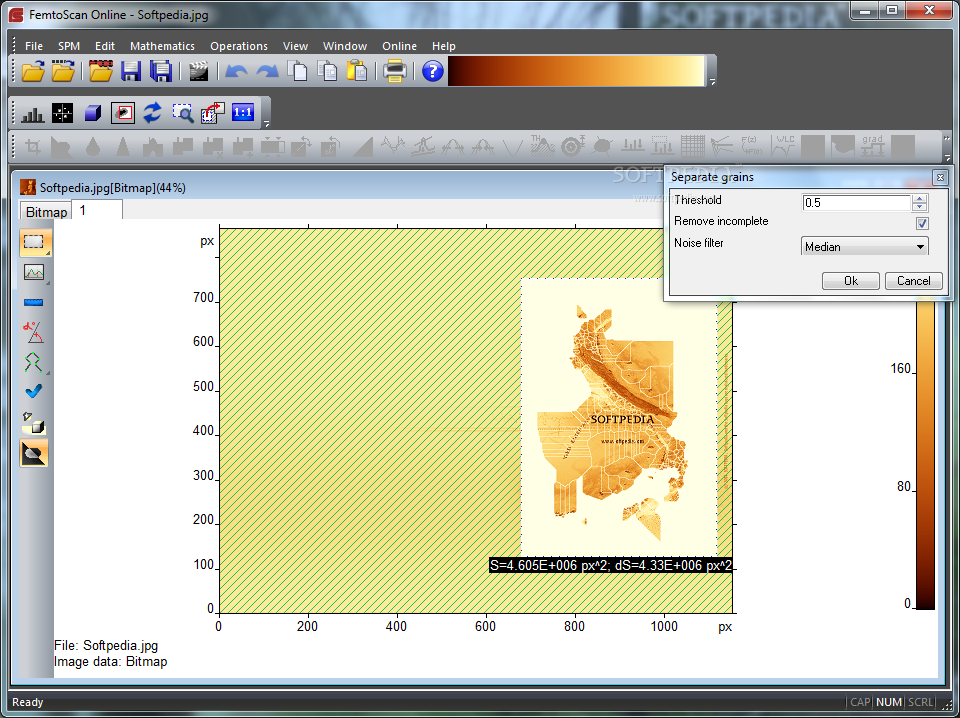Select the blue ruler measurement tool

(34, 302)
